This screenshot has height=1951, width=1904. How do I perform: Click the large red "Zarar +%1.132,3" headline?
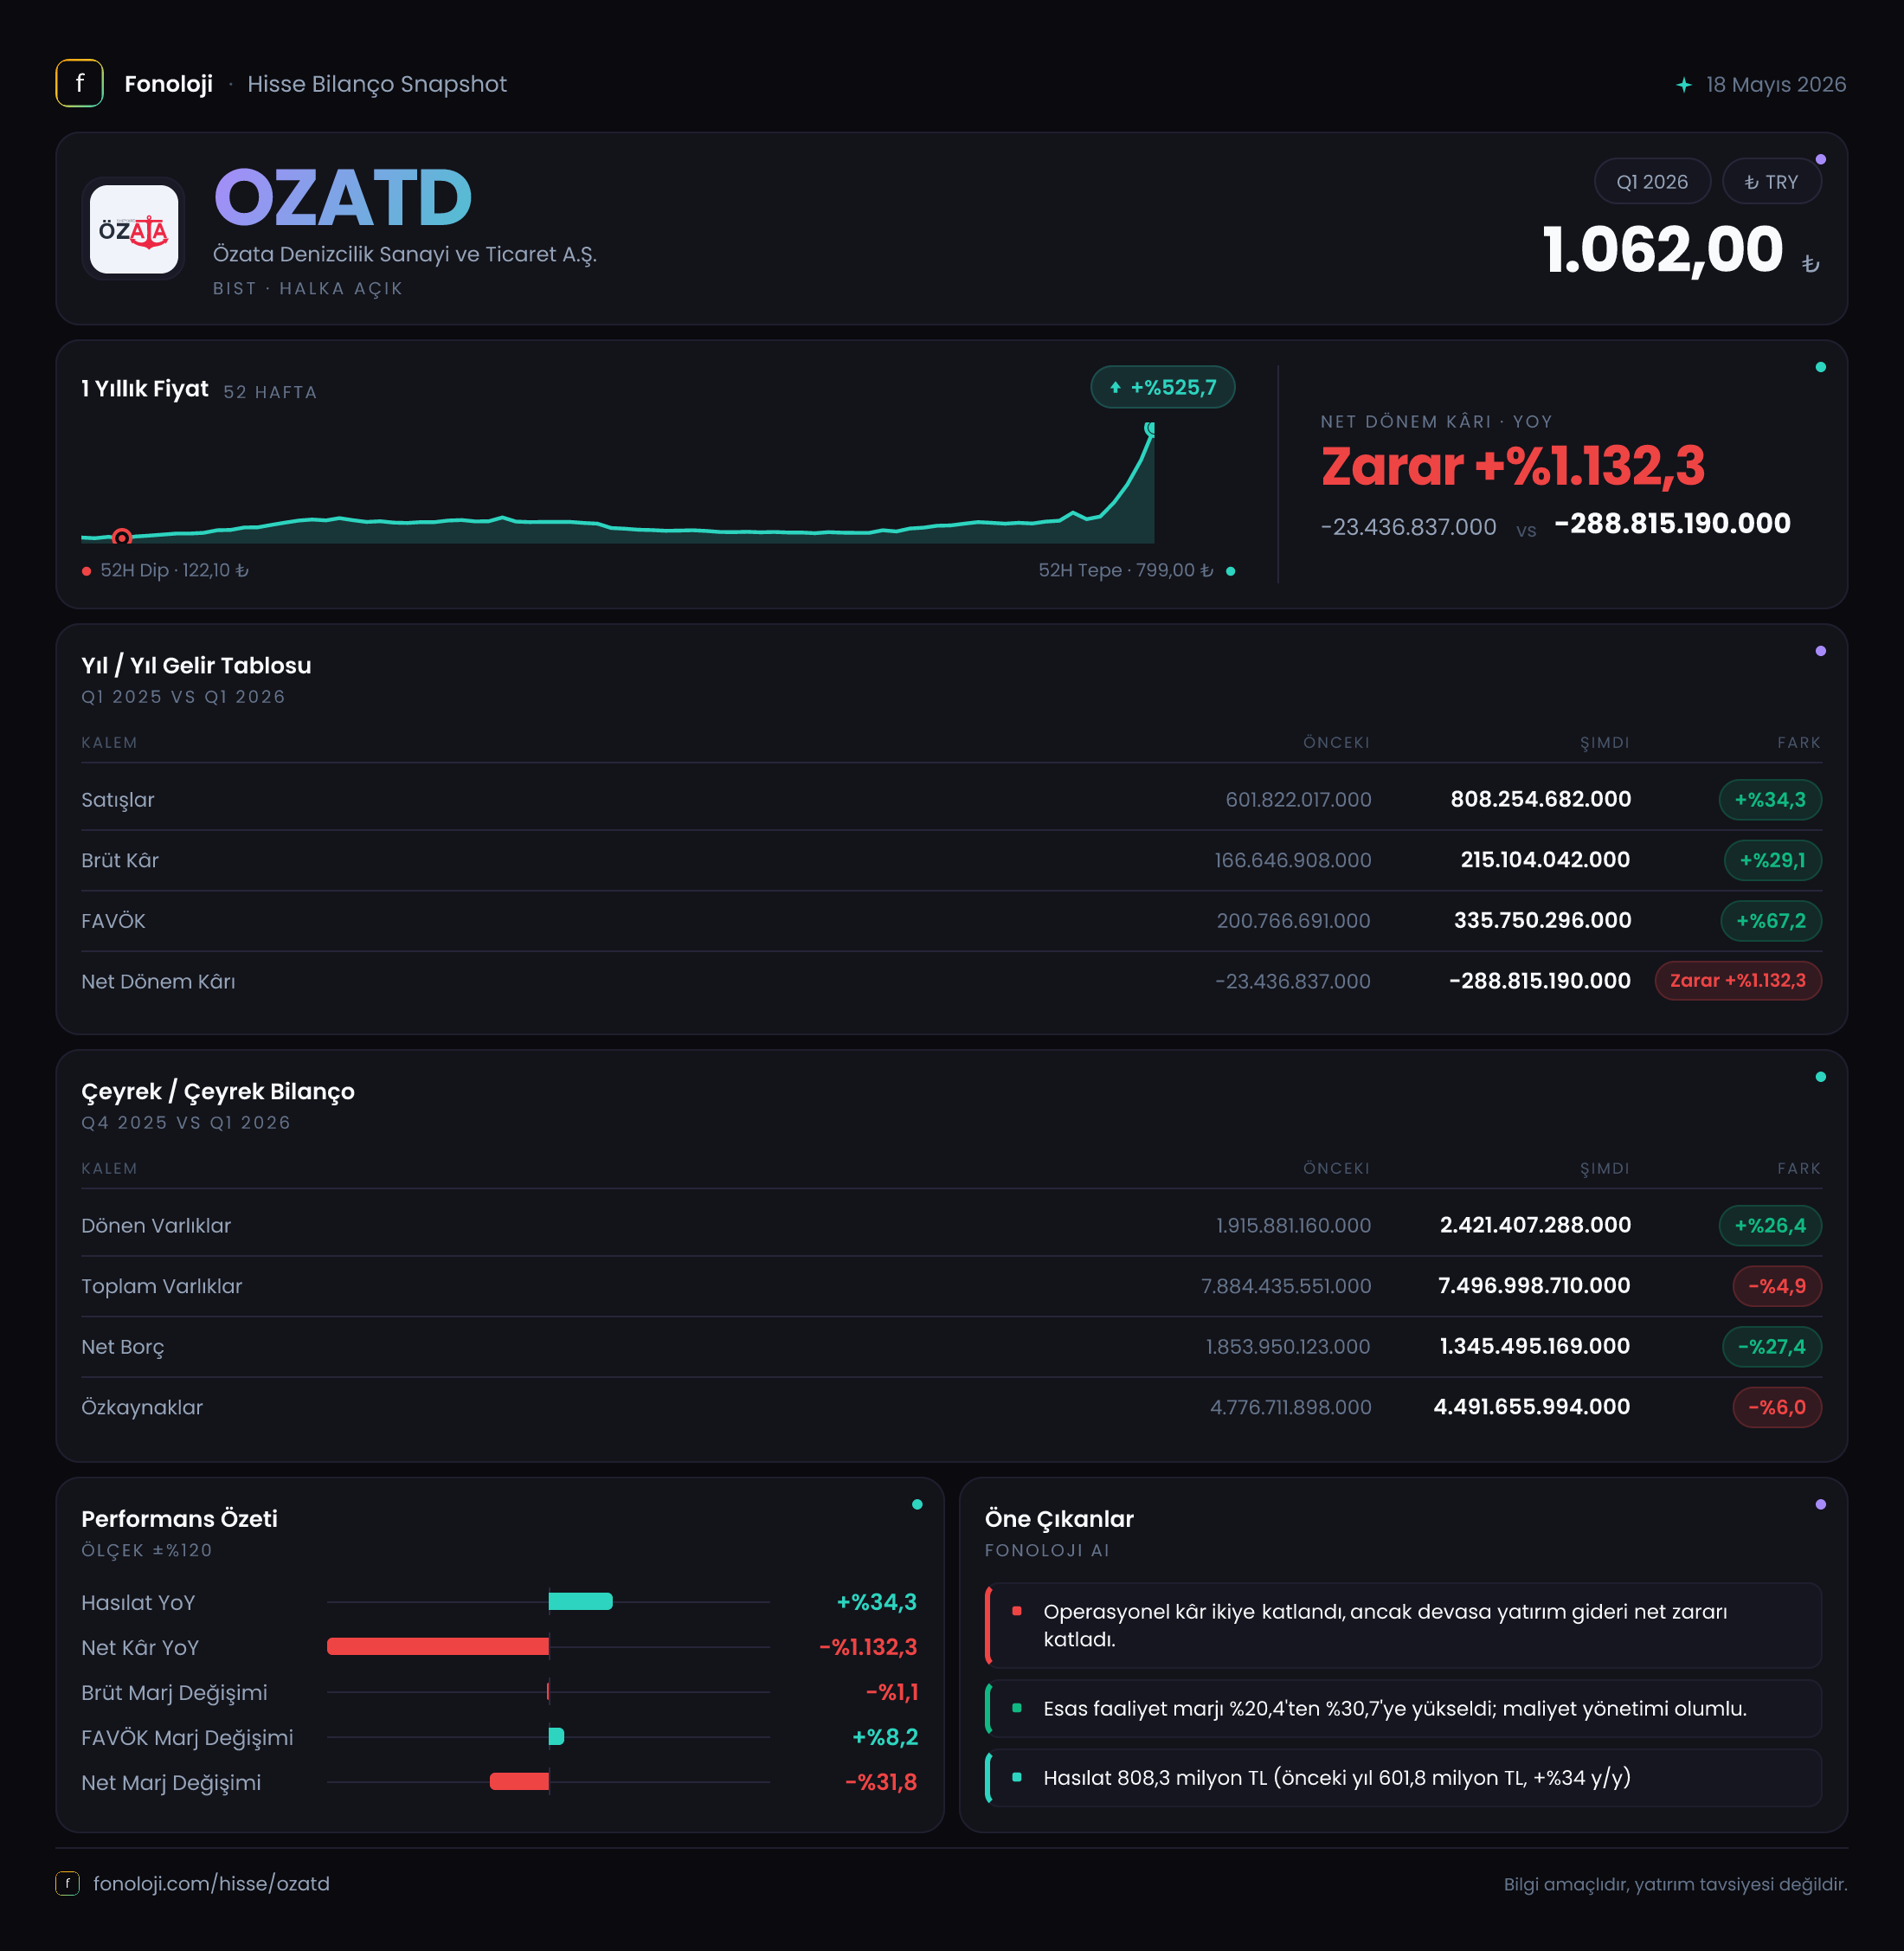point(1513,466)
